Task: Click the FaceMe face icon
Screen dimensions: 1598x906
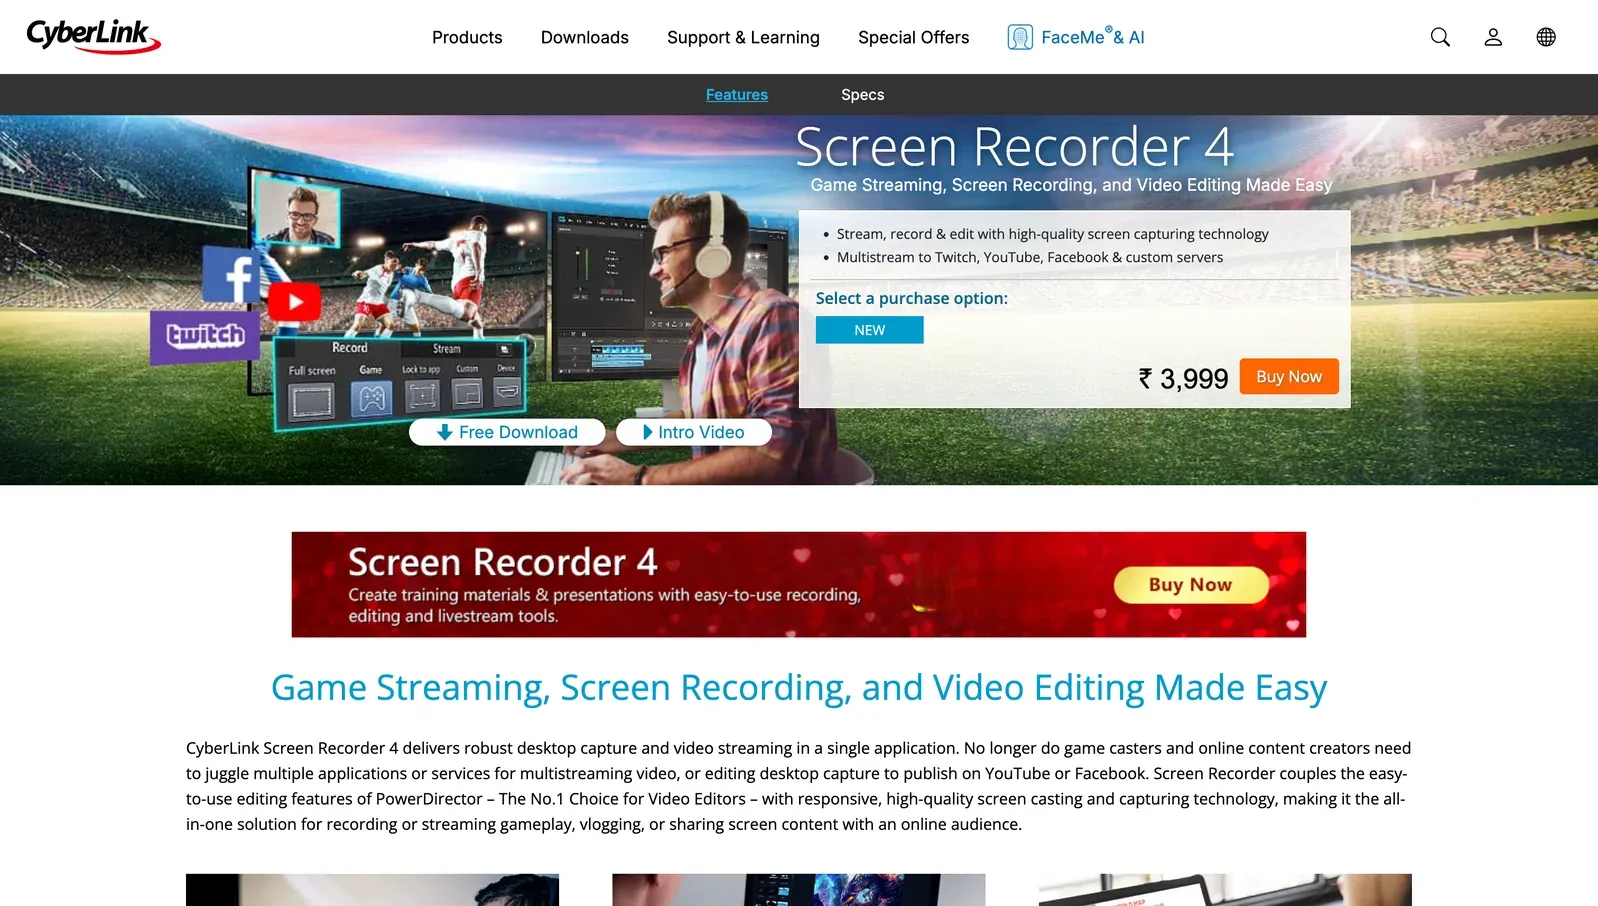Action: (1020, 37)
